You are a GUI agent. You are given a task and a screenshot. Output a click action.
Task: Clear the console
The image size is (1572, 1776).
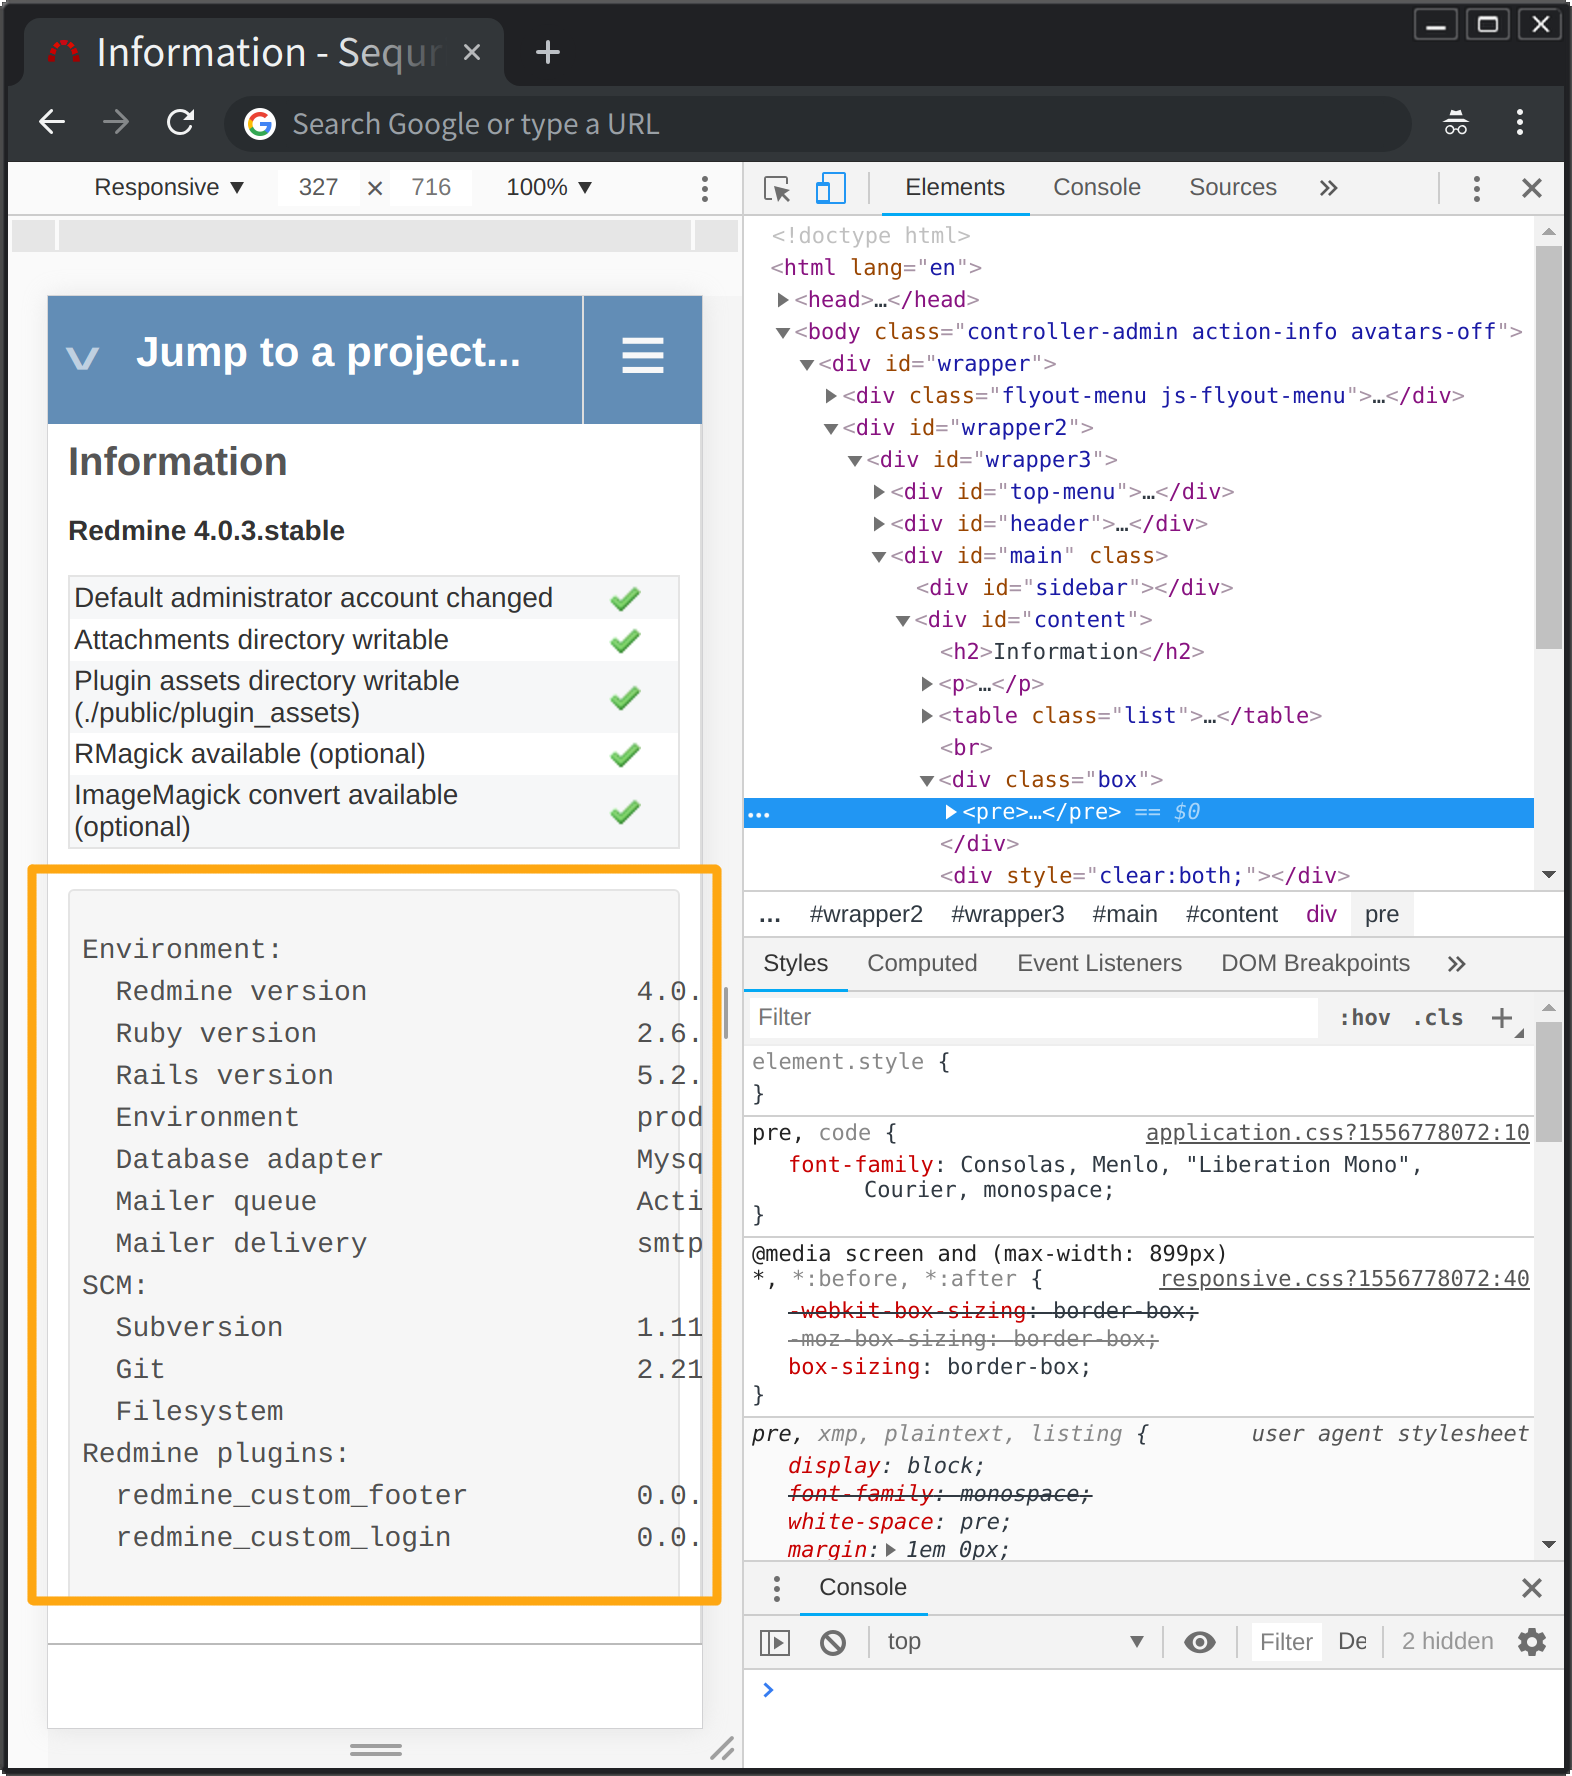point(833,1642)
